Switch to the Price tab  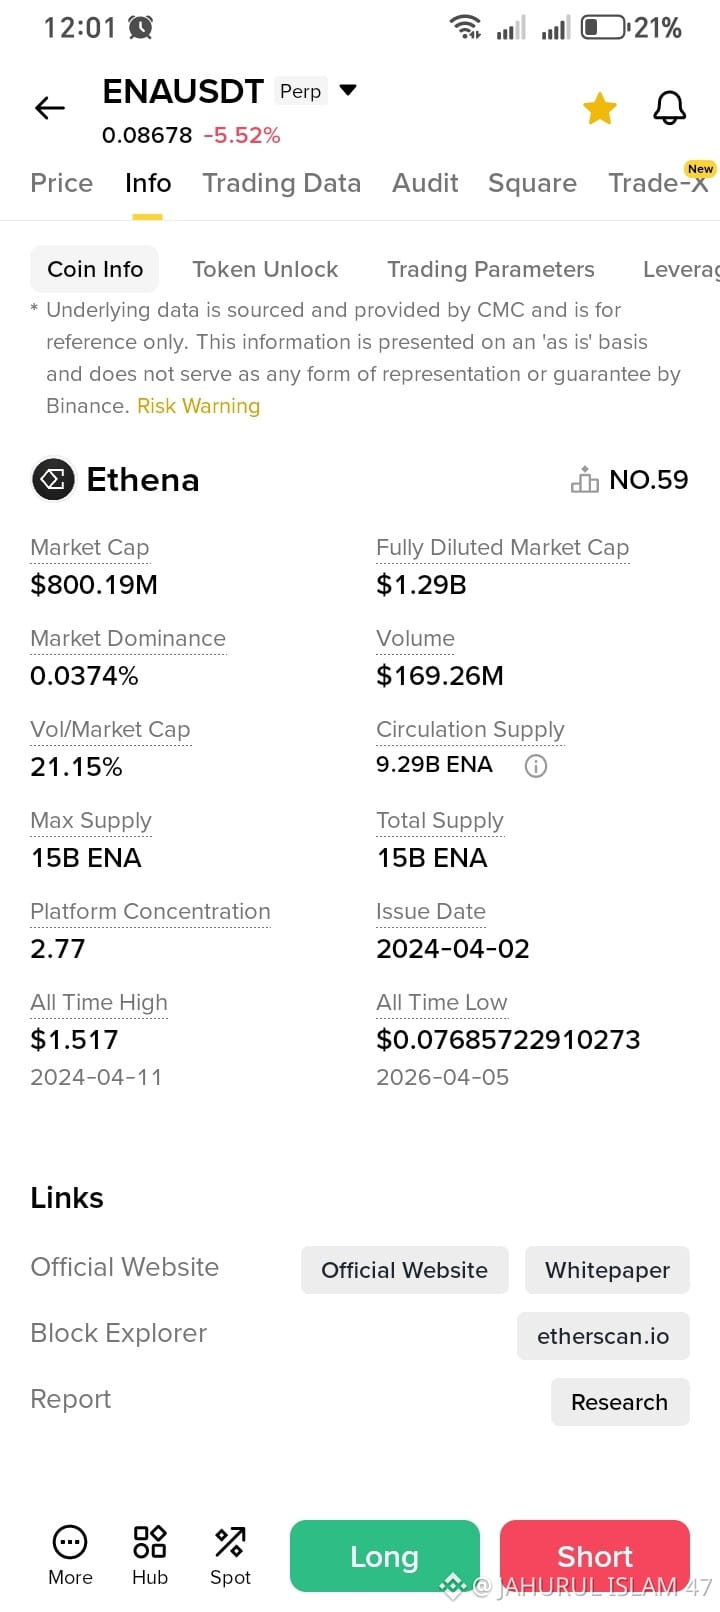click(62, 183)
